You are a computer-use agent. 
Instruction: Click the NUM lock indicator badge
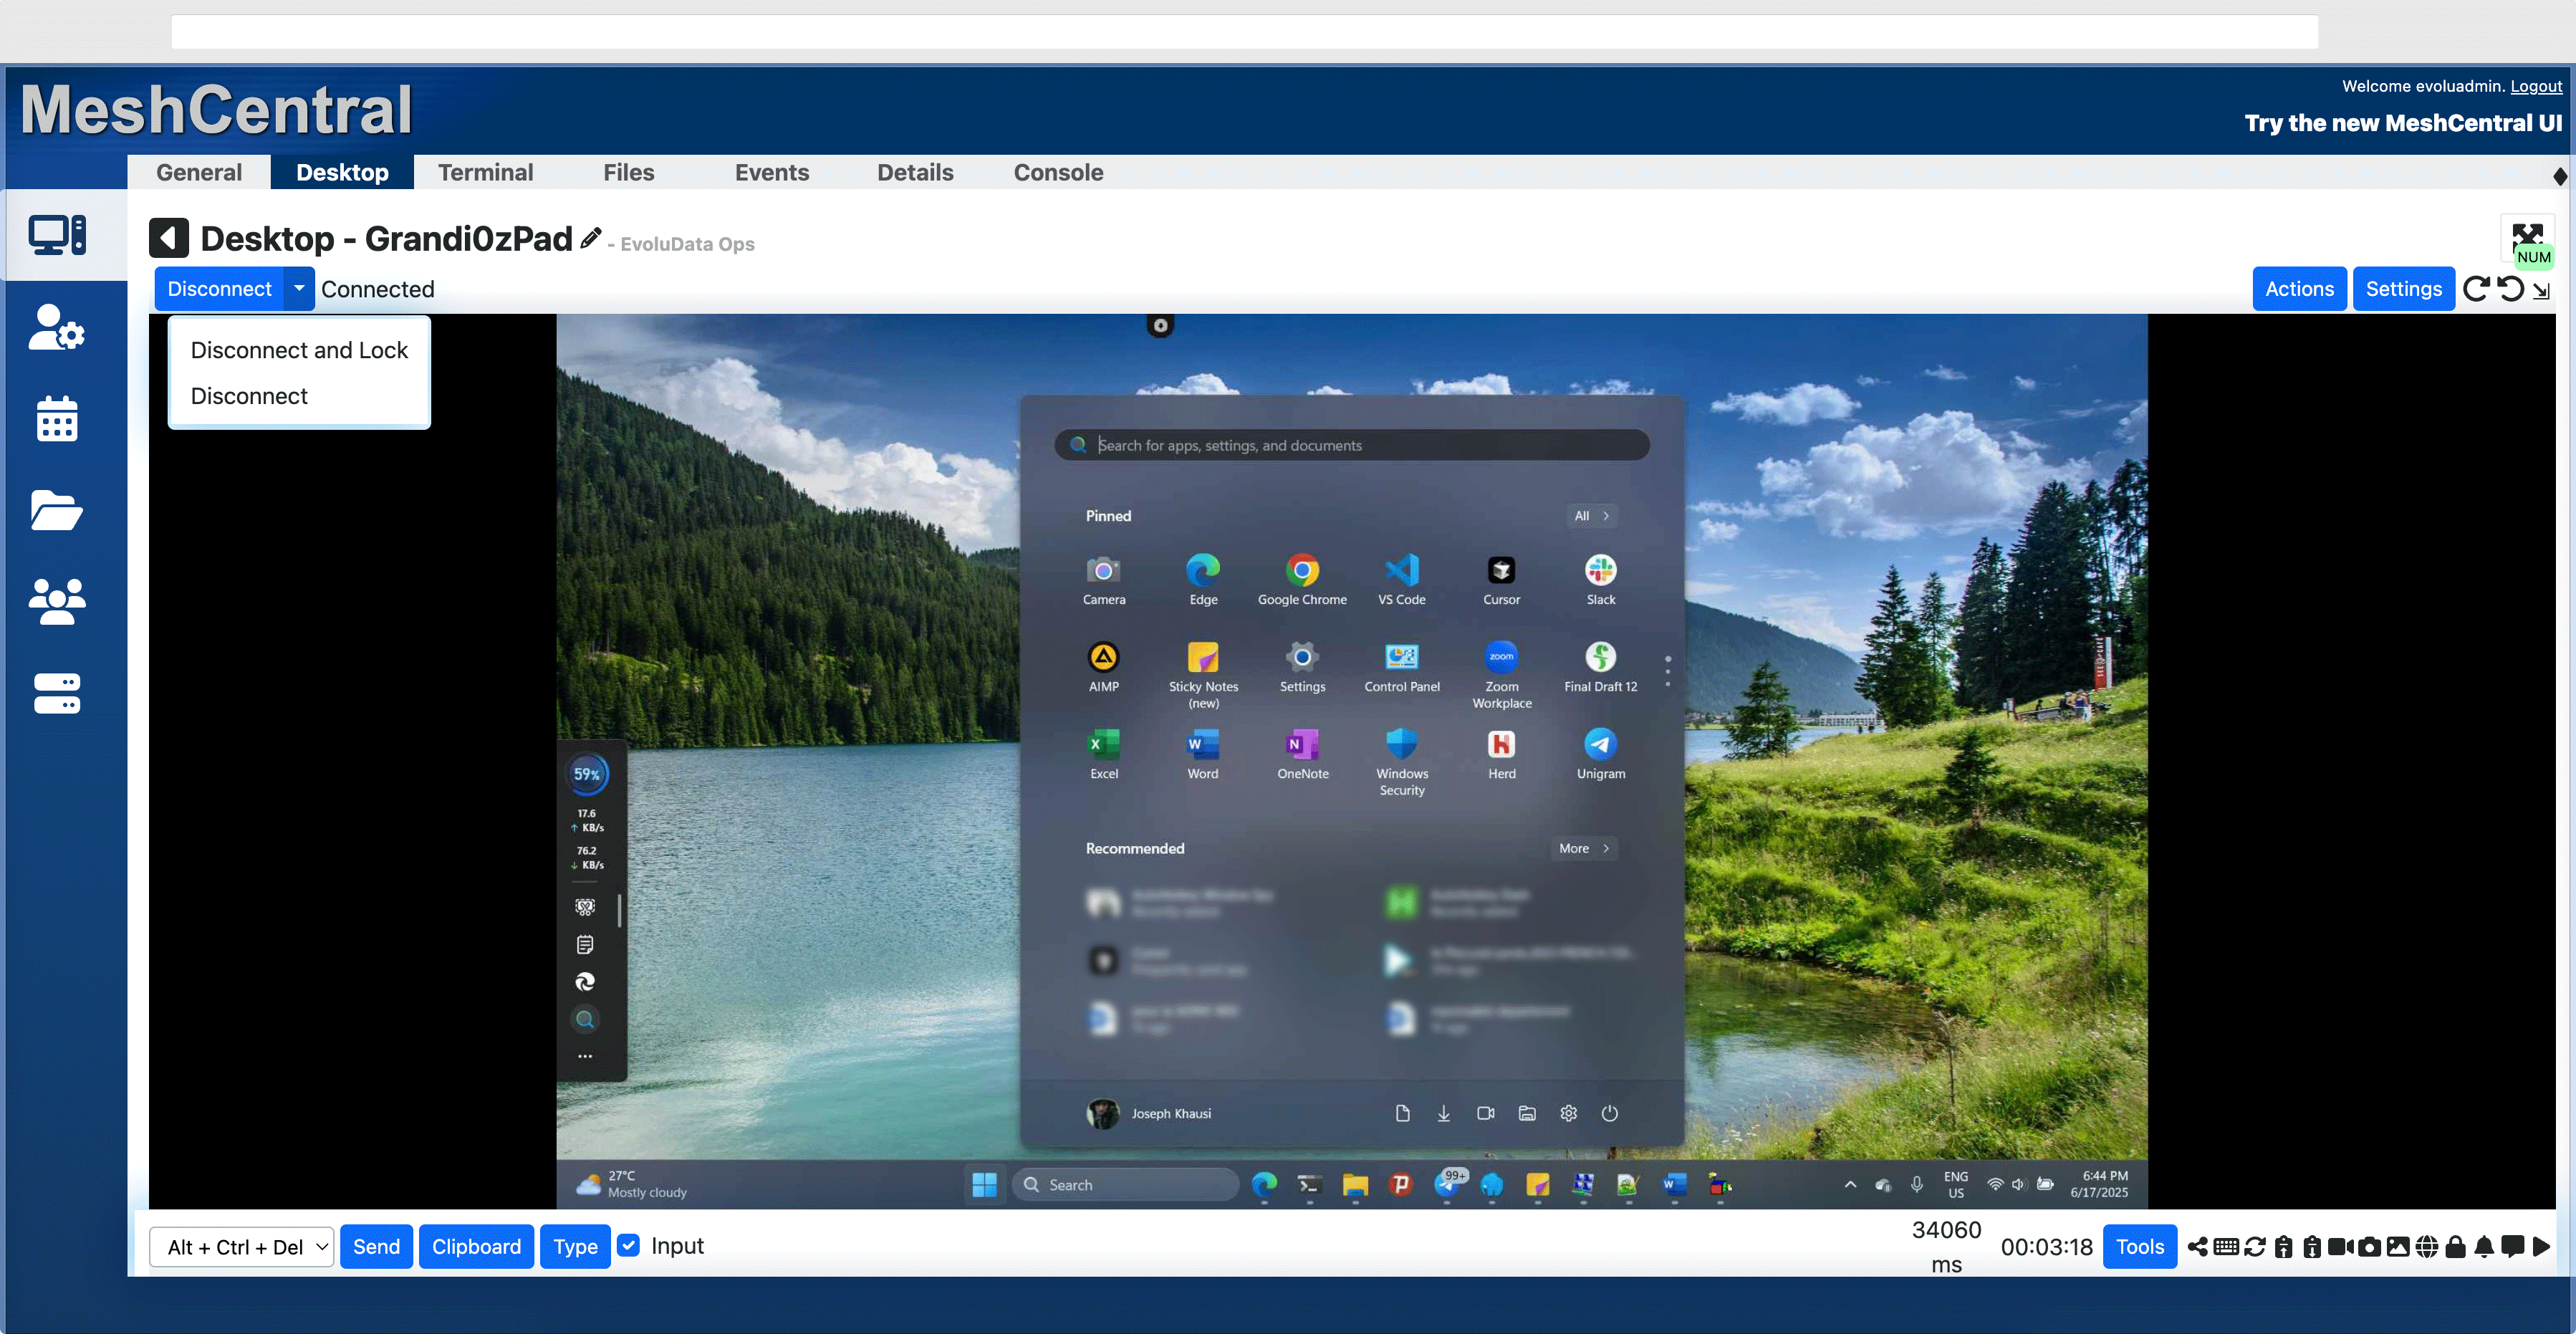2534,257
